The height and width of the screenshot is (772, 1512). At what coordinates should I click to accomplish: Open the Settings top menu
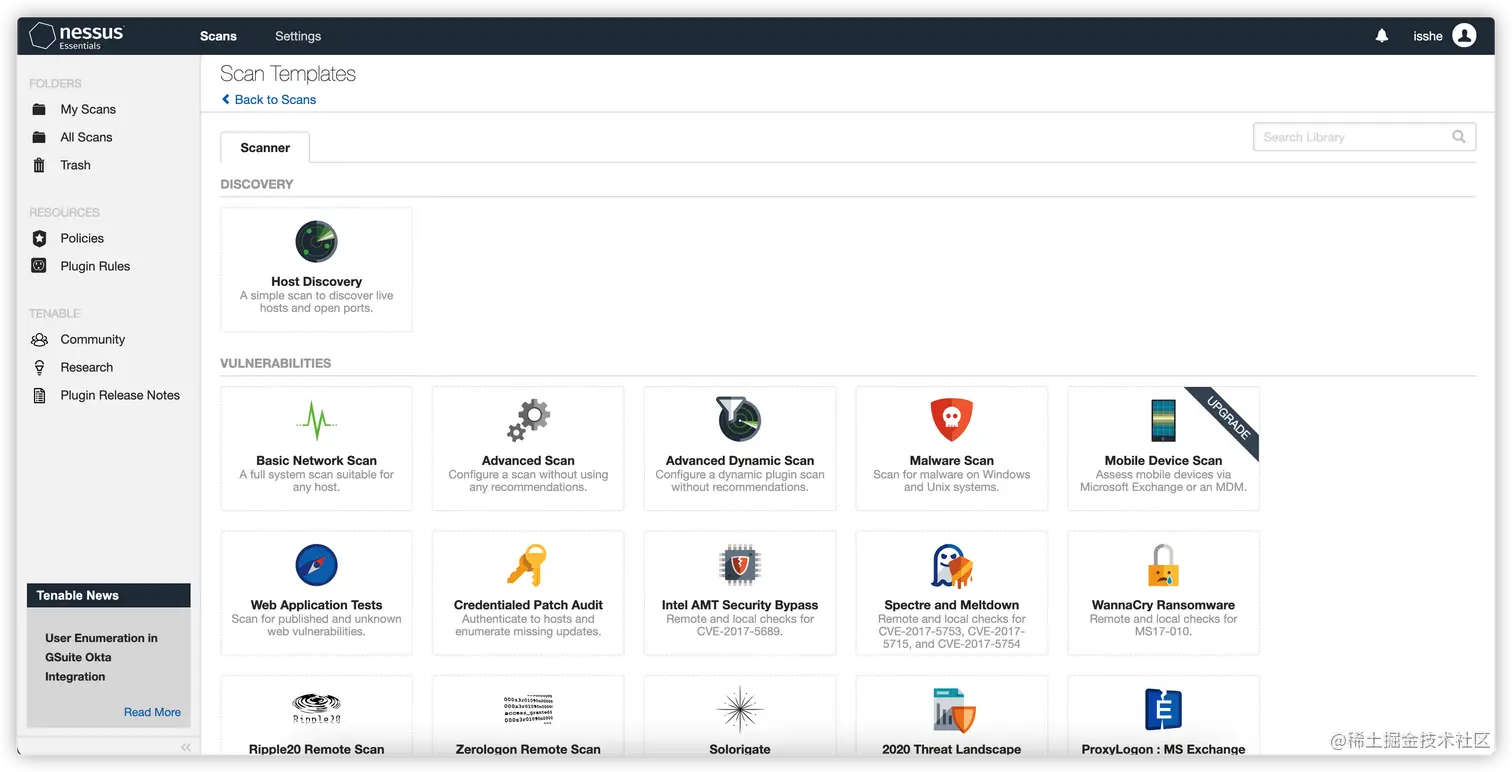coord(298,36)
